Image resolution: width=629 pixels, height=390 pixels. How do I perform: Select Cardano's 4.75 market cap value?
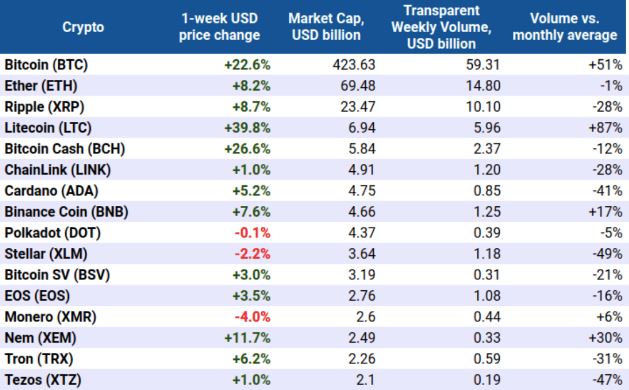(362, 191)
